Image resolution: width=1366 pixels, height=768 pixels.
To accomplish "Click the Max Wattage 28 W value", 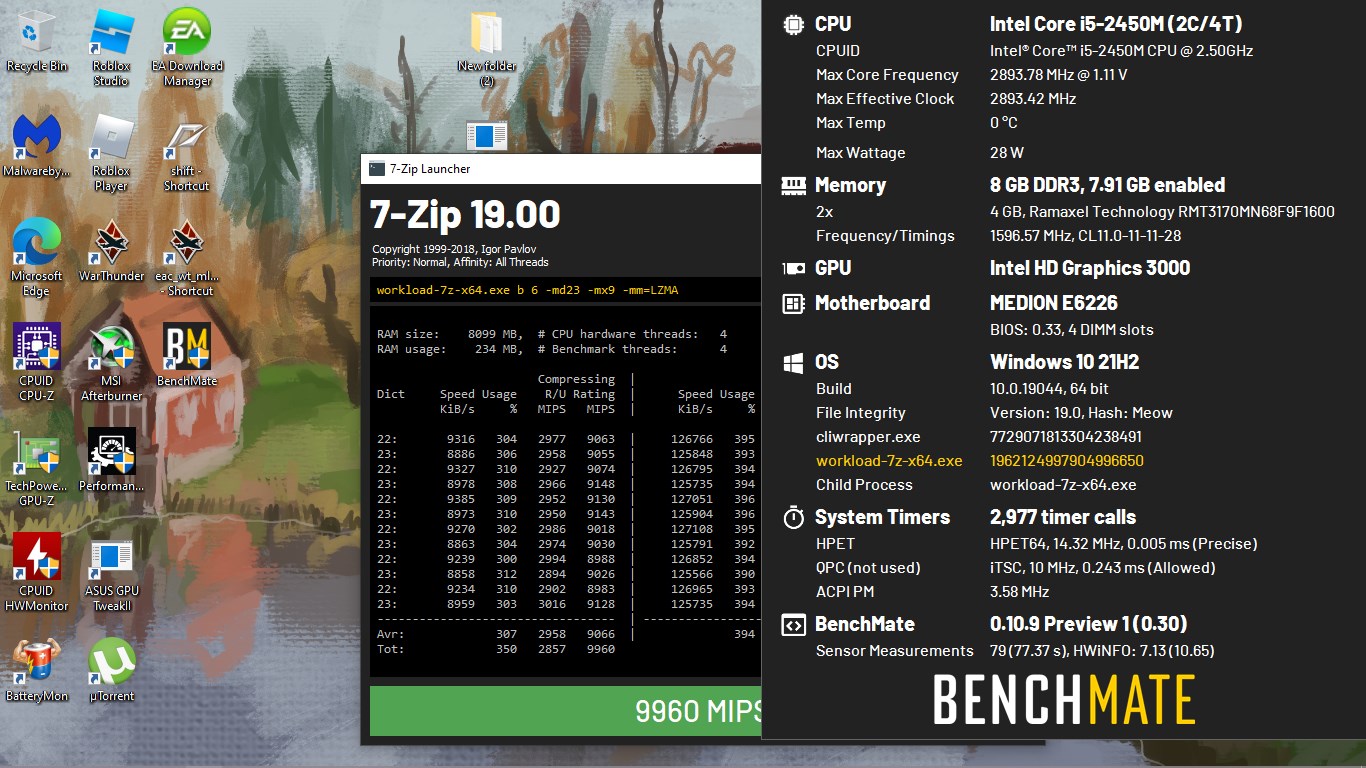I will point(1007,153).
